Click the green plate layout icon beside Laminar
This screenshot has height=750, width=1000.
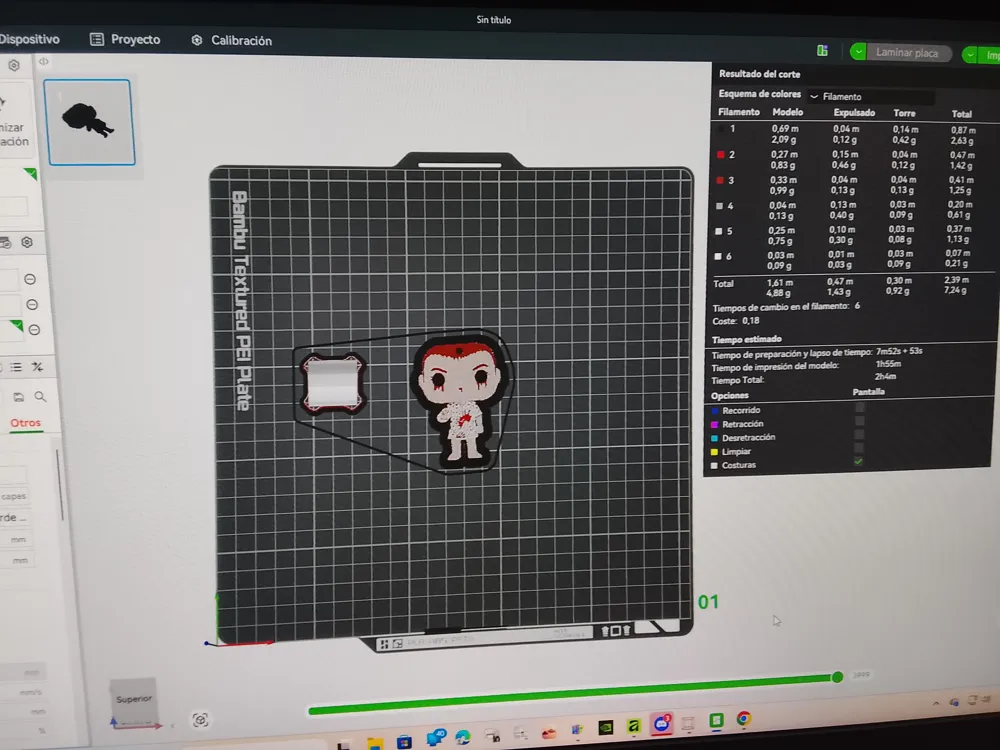(x=823, y=50)
